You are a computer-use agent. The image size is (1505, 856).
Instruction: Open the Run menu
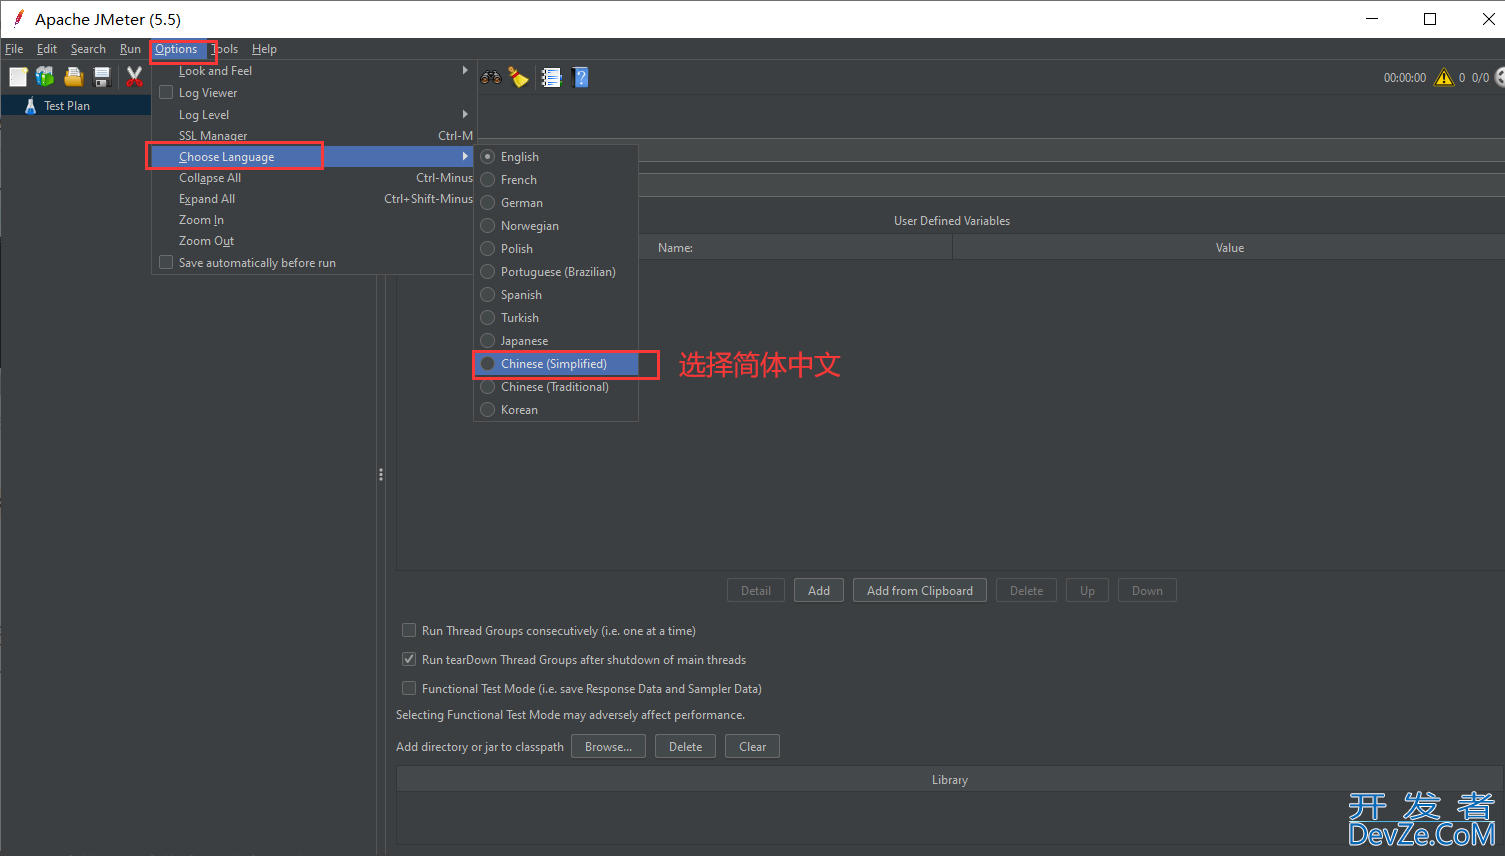click(130, 49)
